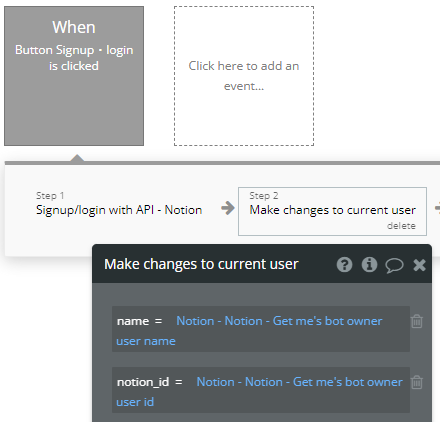Add a new event in the dashed box
The width and height of the screenshot is (440, 422).
click(x=244, y=76)
